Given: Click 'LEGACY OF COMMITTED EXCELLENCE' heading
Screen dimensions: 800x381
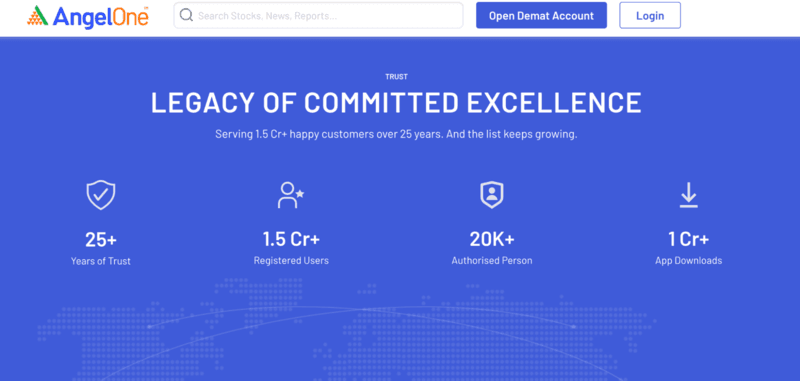Looking at the screenshot, I should click(x=396, y=103).
